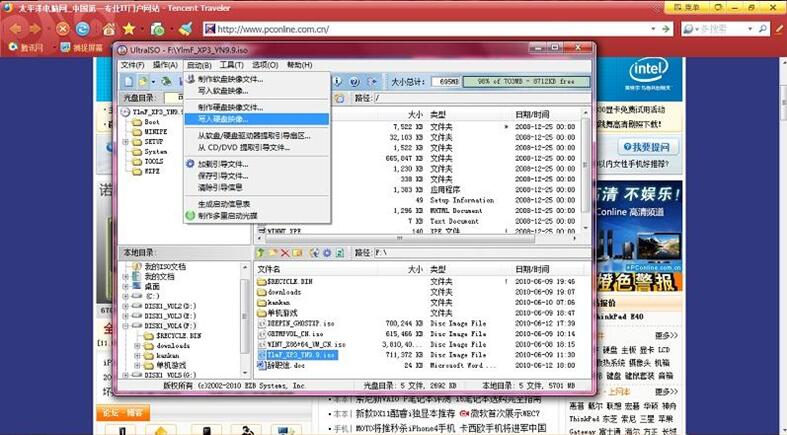Click the Favorites star icon in browser toolbar
787x435 pixels.
[128, 28]
